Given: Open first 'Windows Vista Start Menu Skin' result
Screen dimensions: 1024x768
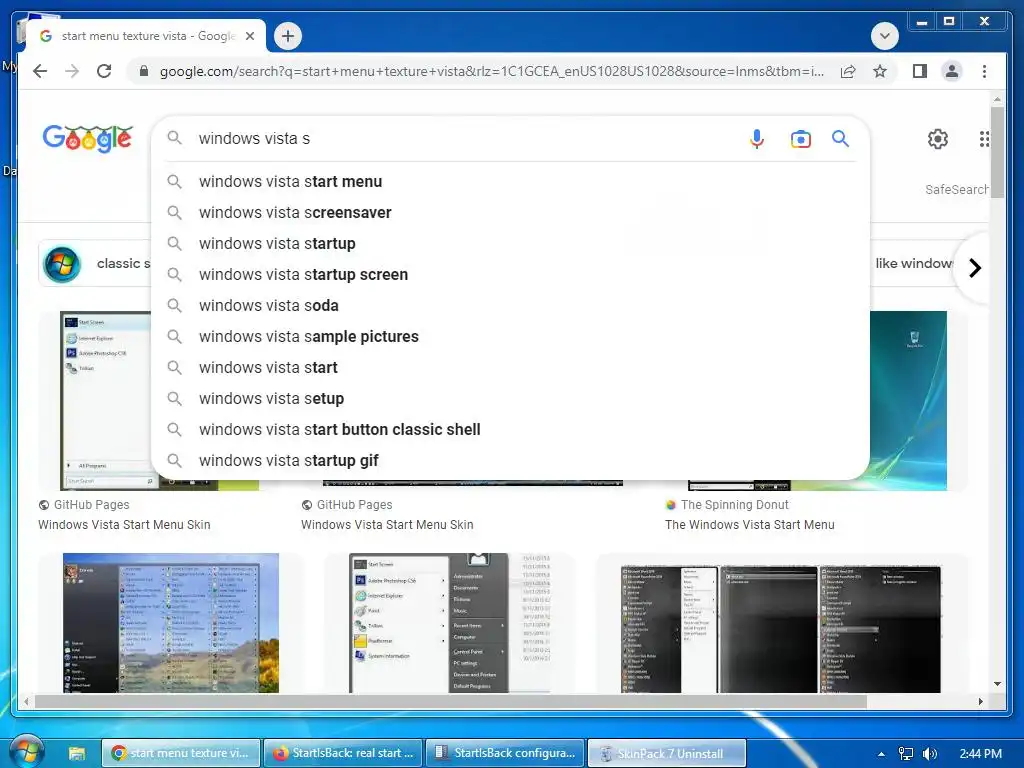Looking at the screenshot, I should [124, 524].
